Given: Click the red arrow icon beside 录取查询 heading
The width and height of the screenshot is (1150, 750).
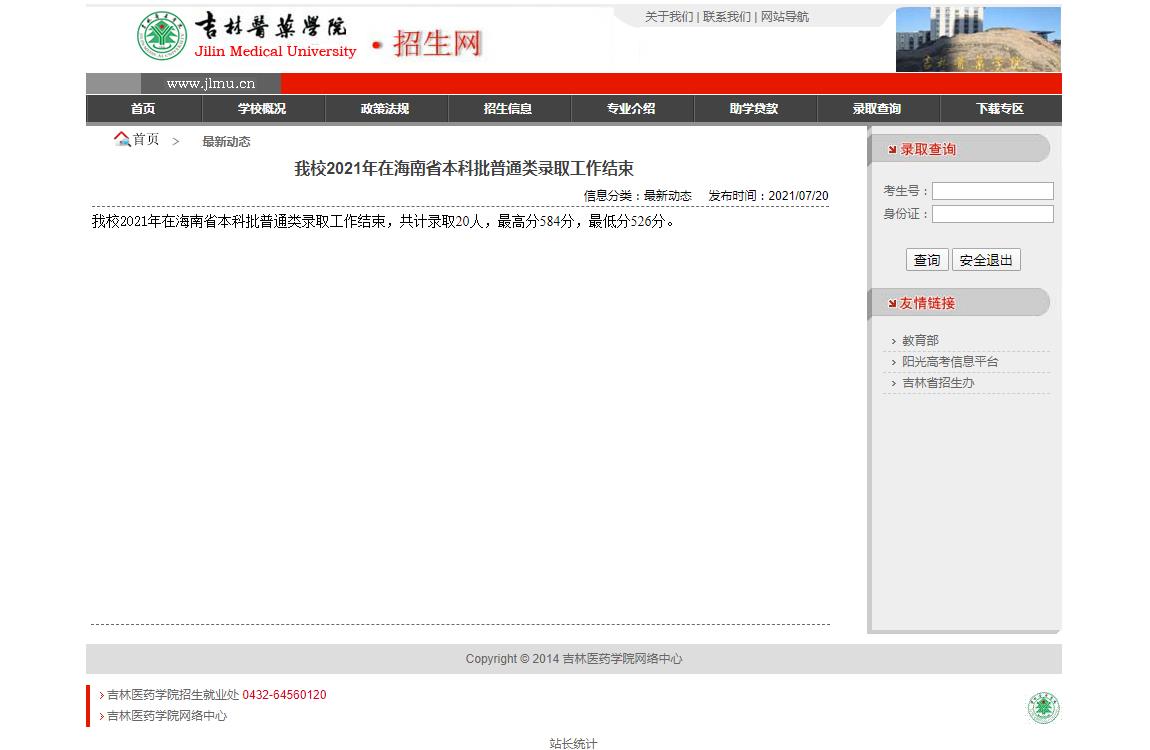Looking at the screenshot, I should 893,150.
